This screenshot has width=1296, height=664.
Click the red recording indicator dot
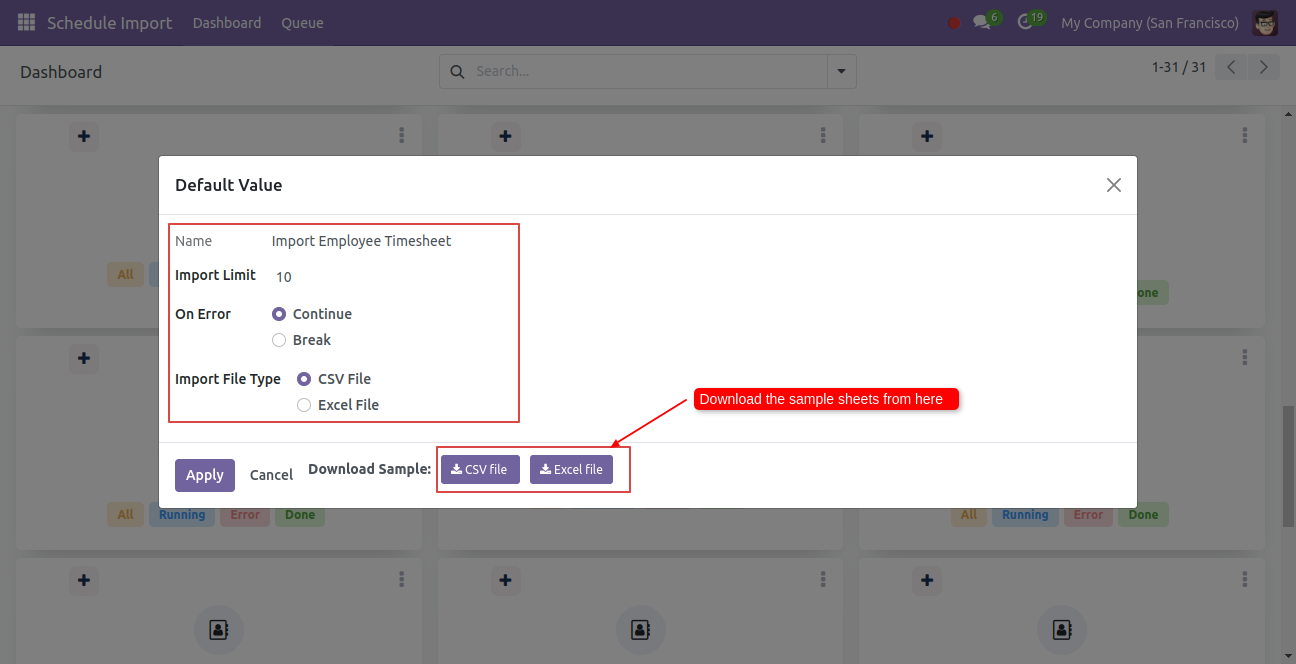pyautogui.click(x=954, y=23)
